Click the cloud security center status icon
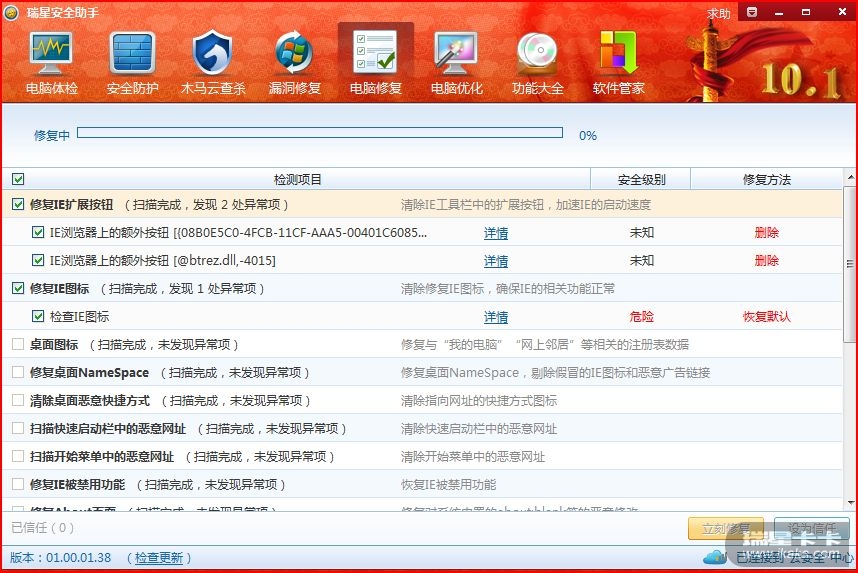858x573 pixels. point(715,558)
